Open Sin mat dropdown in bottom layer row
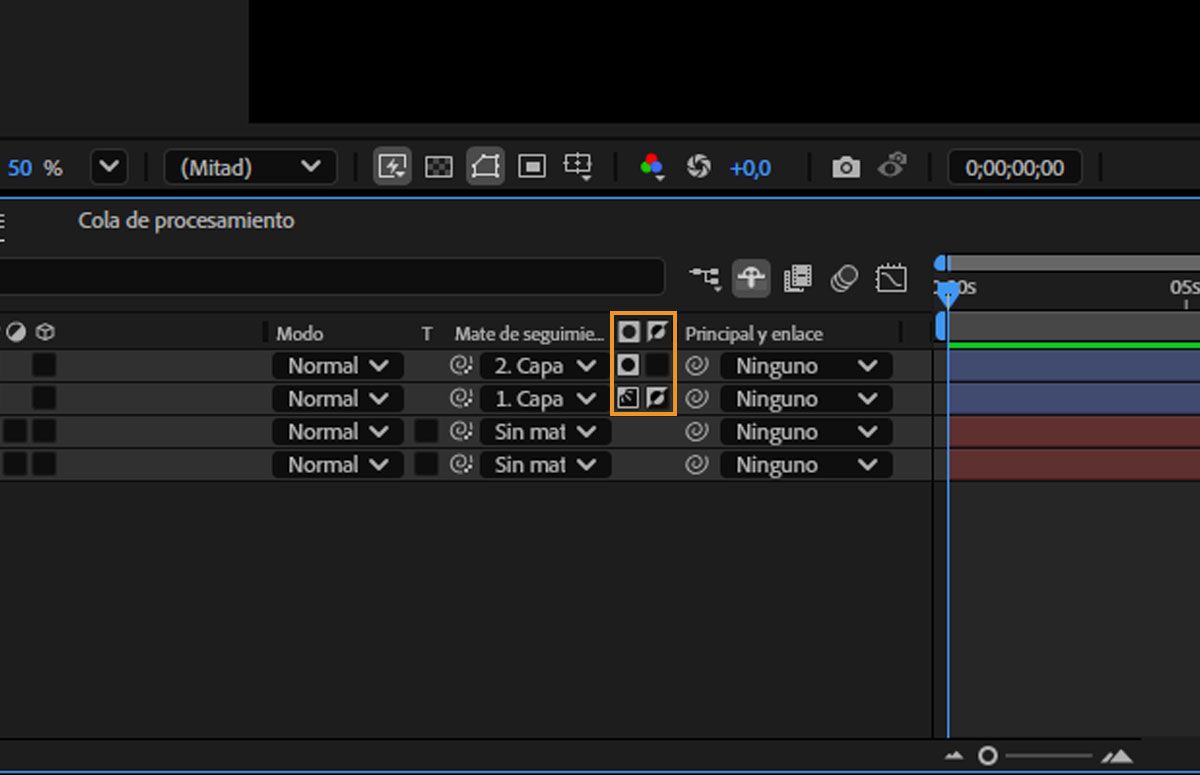 click(x=545, y=465)
